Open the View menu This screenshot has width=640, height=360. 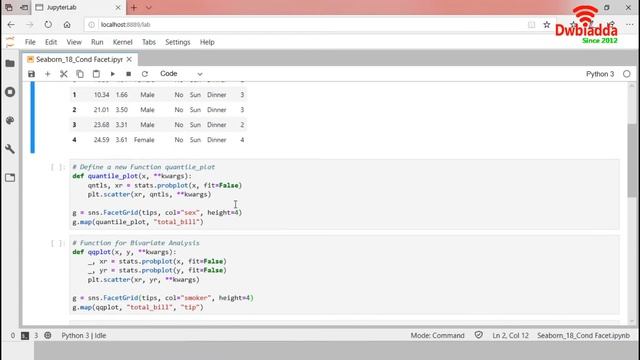pos(74,42)
